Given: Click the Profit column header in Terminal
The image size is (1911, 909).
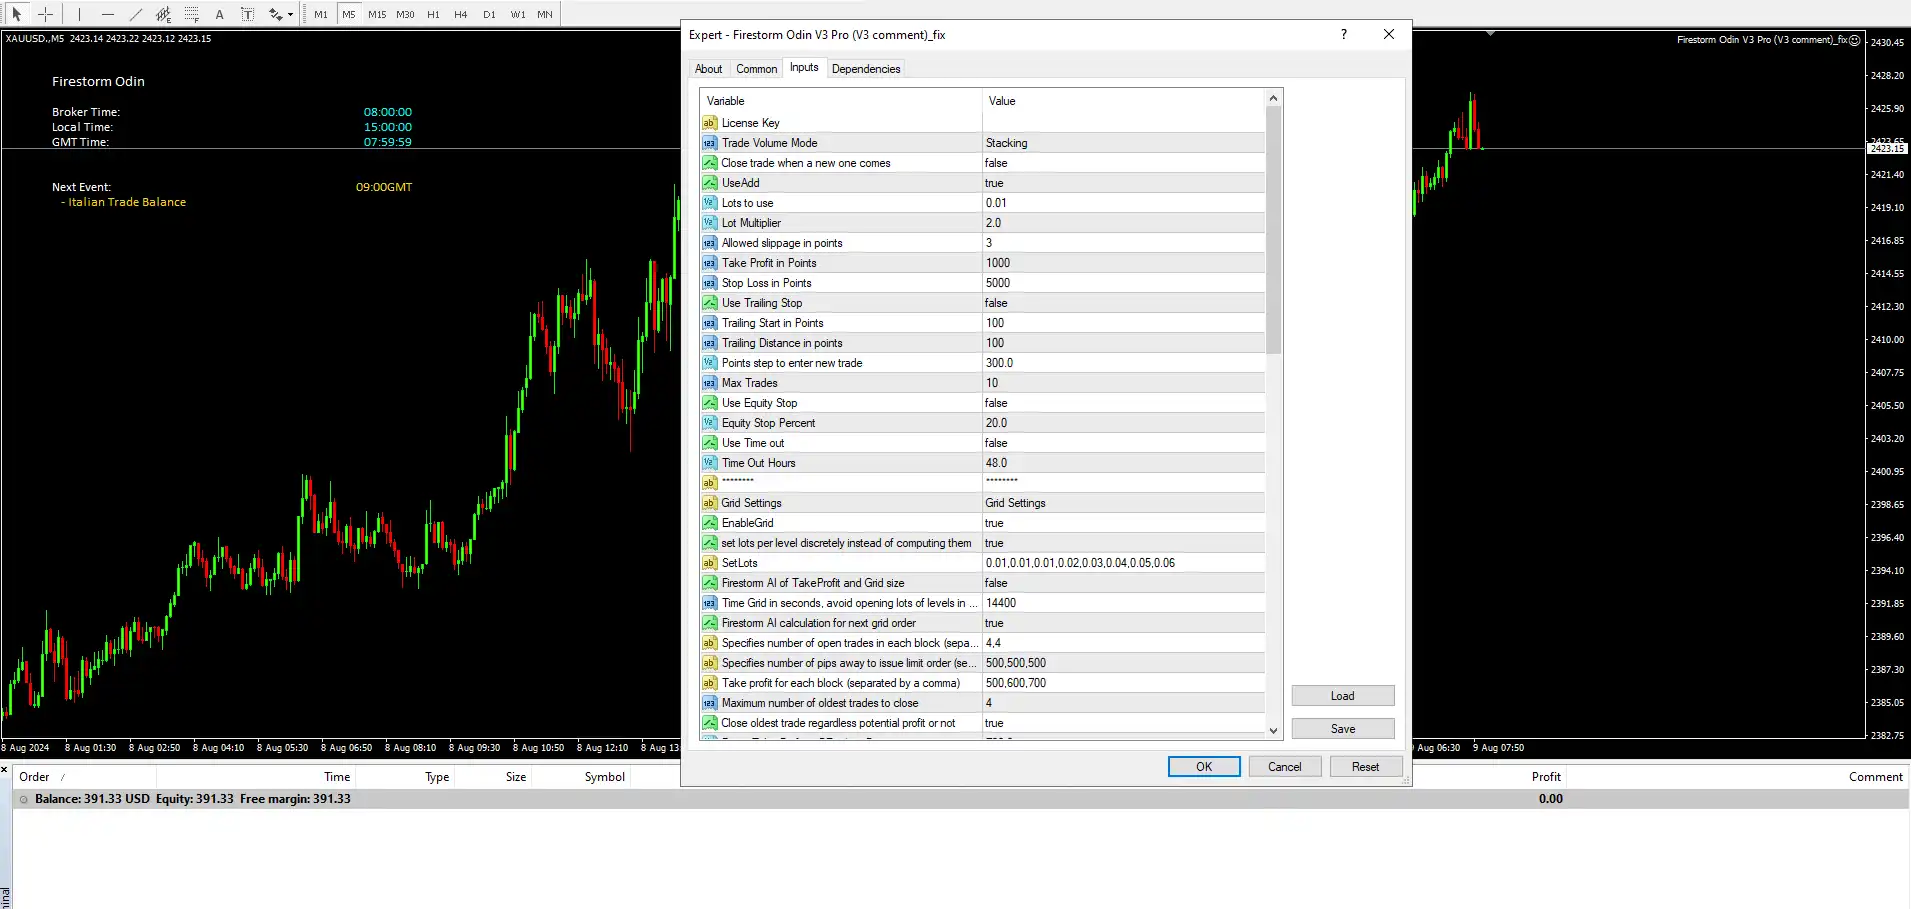Looking at the screenshot, I should tap(1546, 777).
